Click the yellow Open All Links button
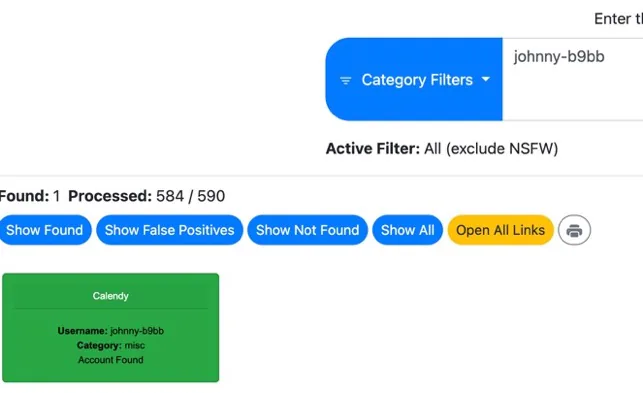The height and width of the screenshot is (393, 643). pos(501,230)
